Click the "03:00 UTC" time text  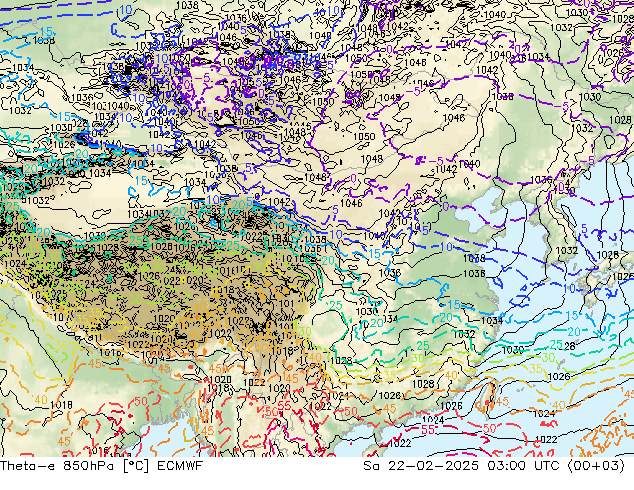[x=523, y=465]
